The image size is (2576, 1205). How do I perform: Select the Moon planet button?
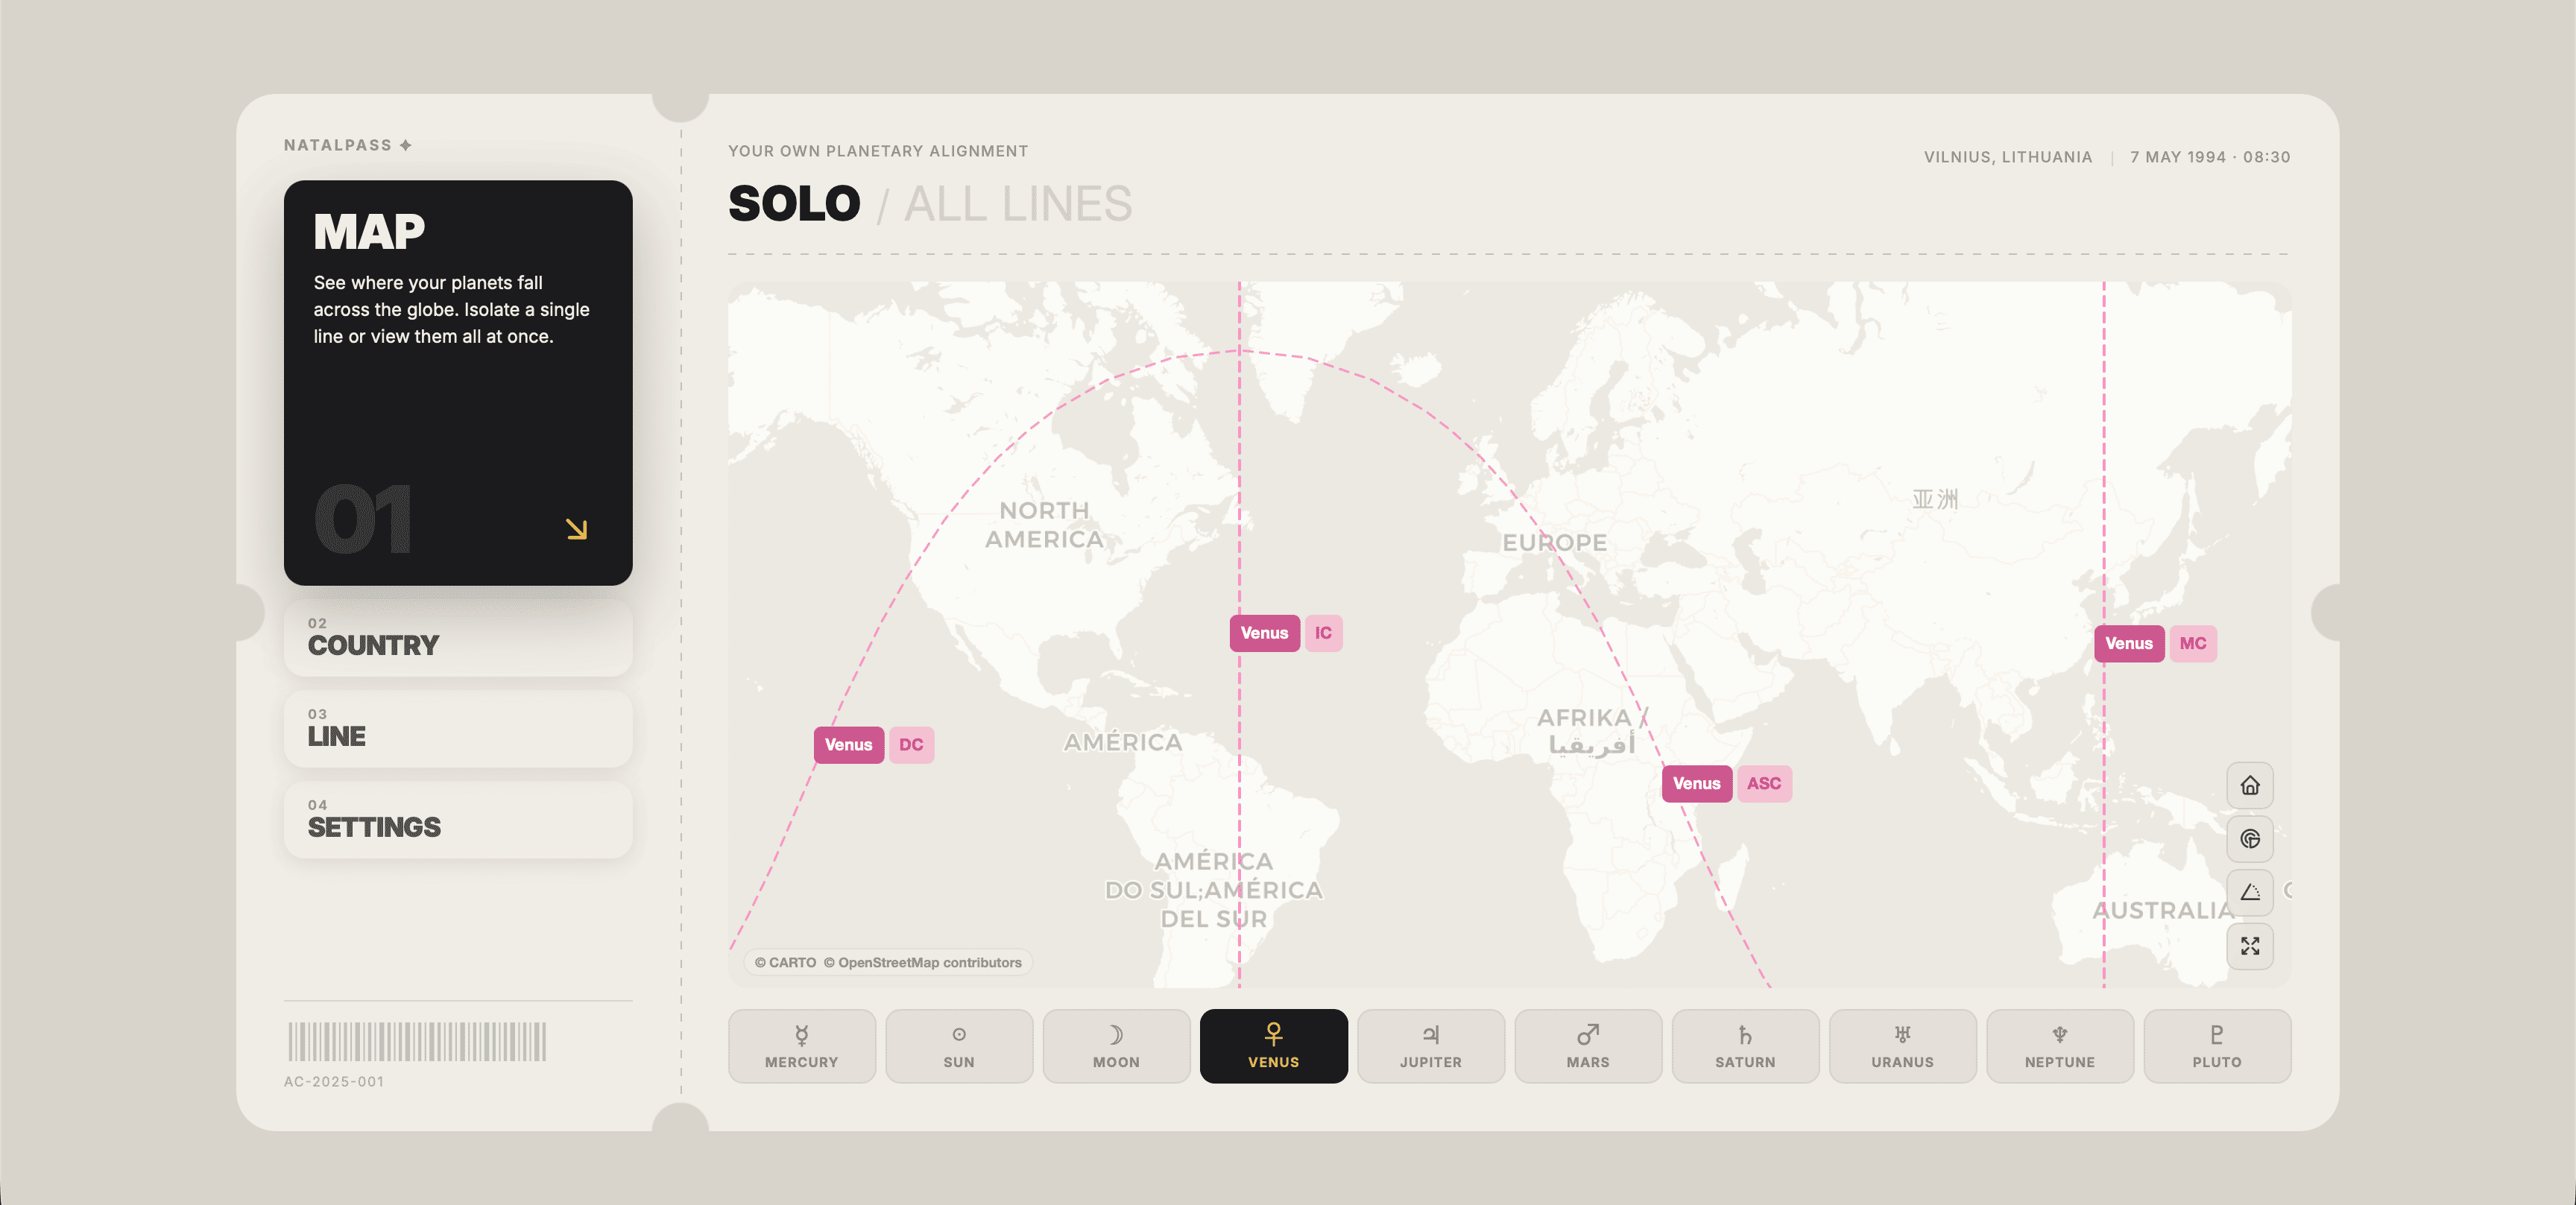(x=1116, y=1045)
